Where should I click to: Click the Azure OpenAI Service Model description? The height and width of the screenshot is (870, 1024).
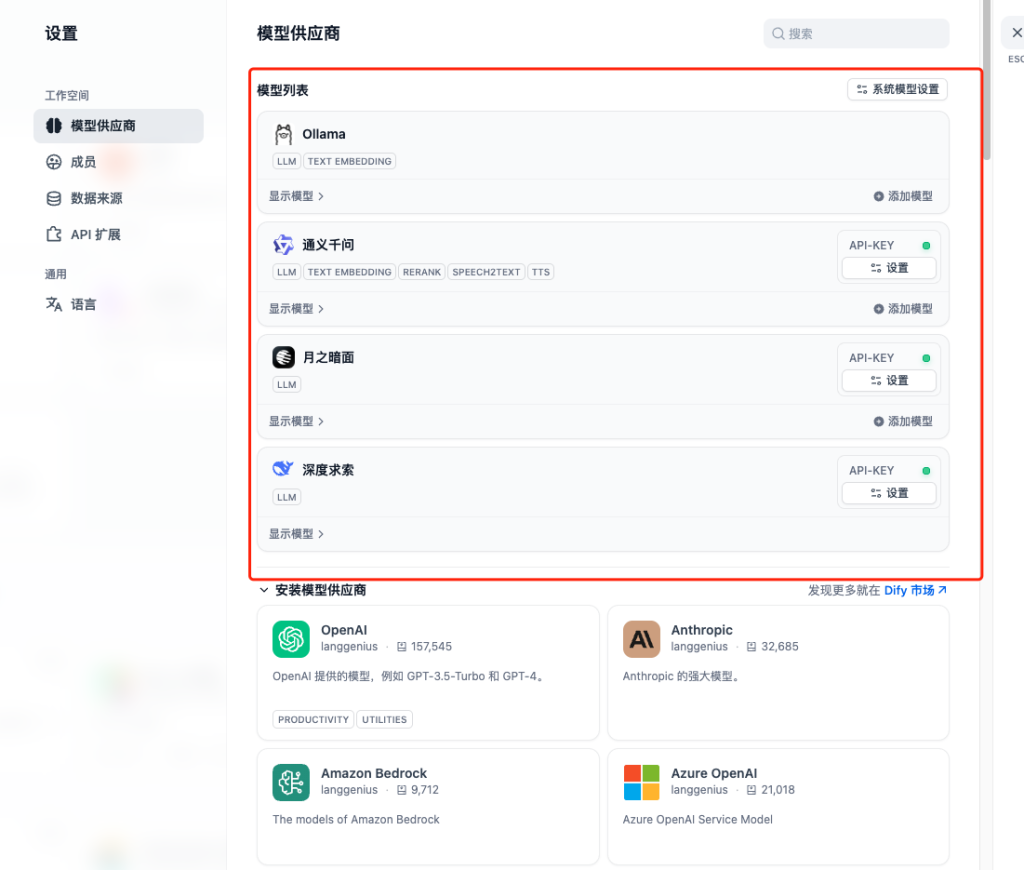[x=697, y=820]
